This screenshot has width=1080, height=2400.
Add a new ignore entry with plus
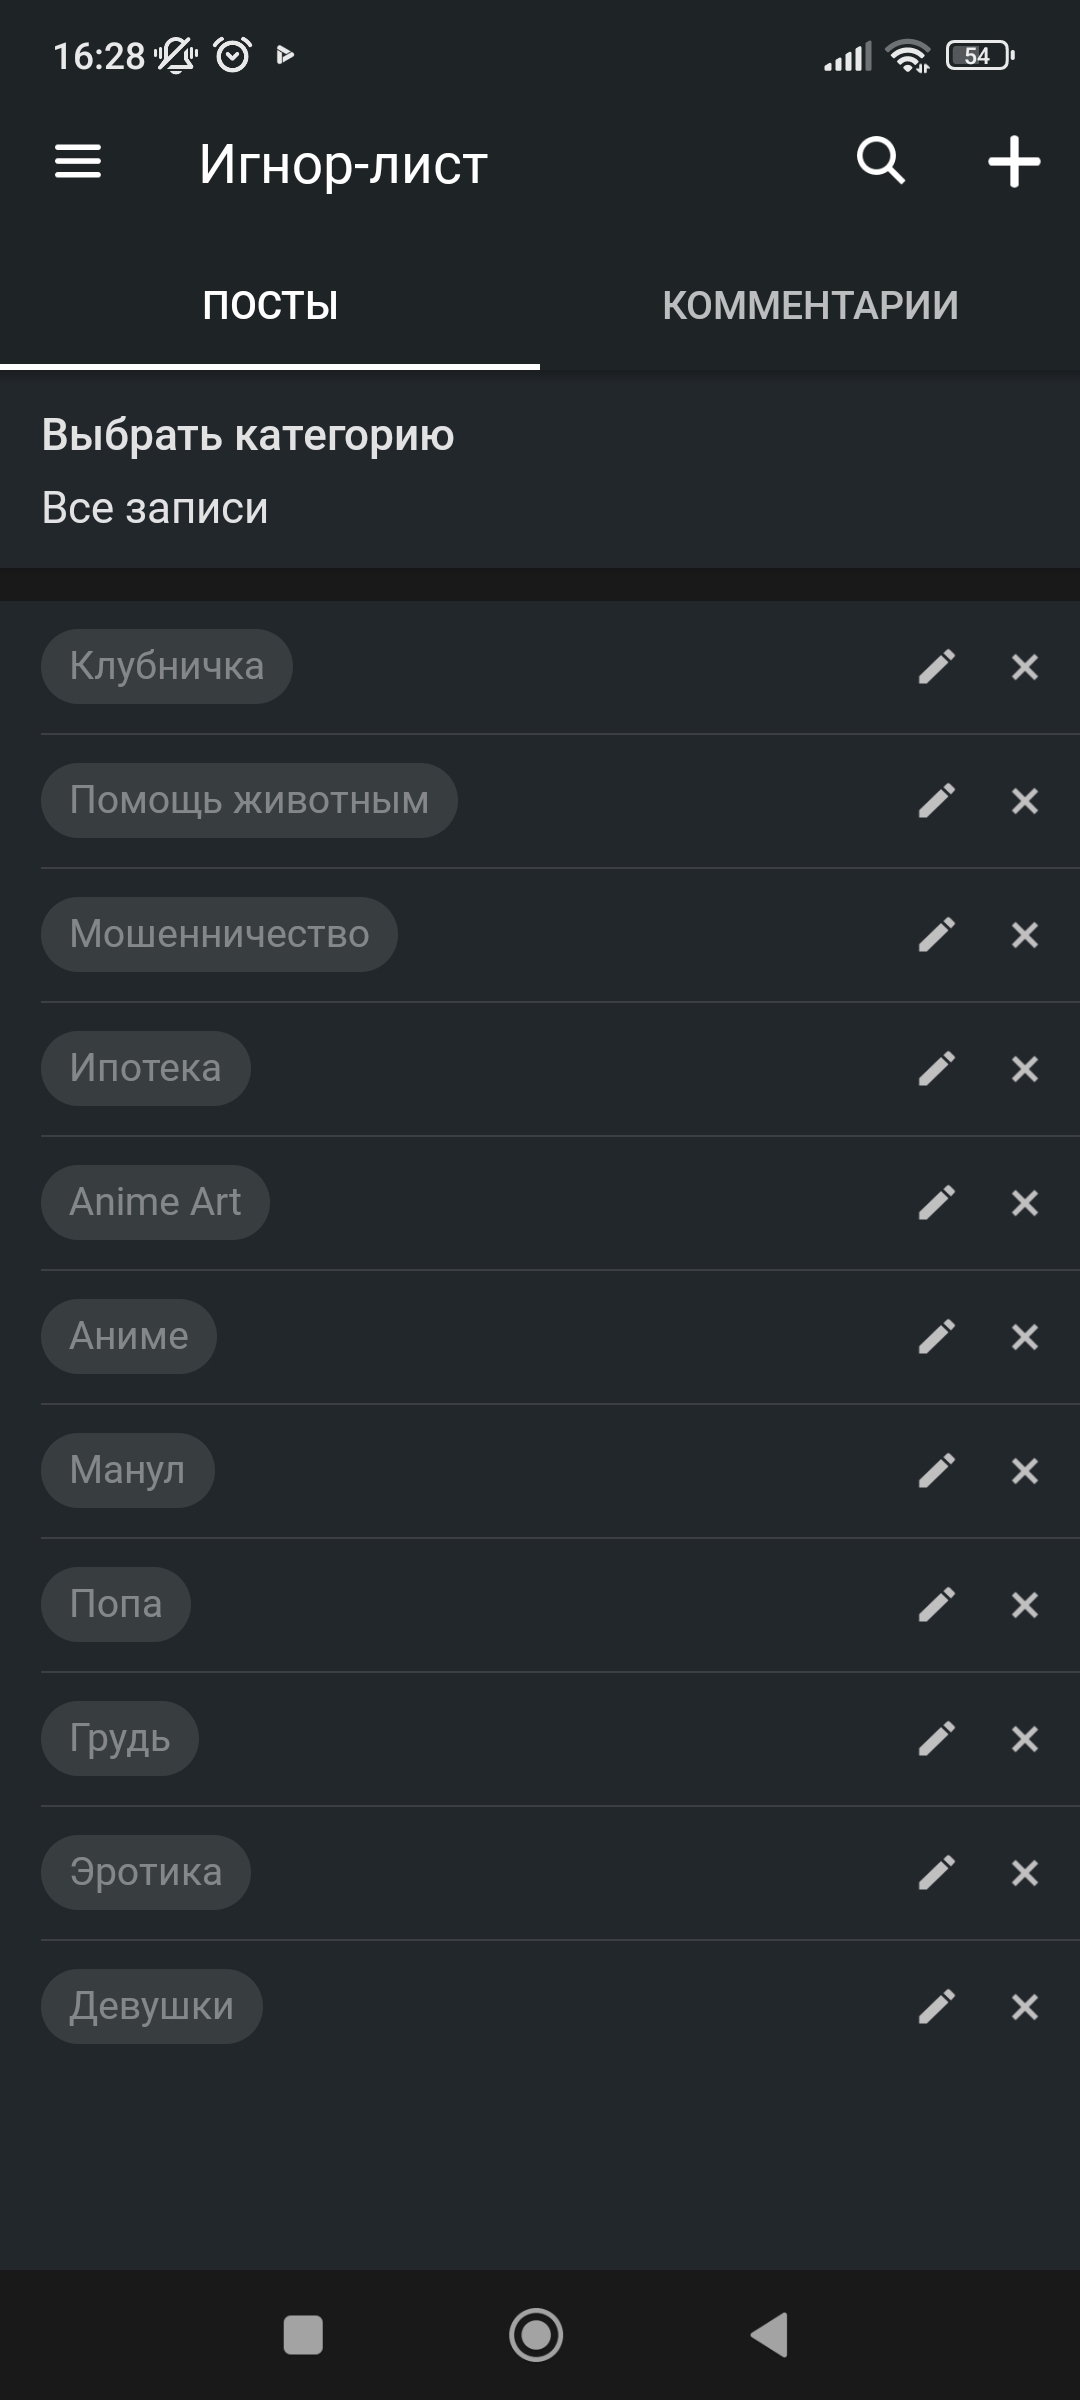pyautogui.click(x=1014, y=162)
